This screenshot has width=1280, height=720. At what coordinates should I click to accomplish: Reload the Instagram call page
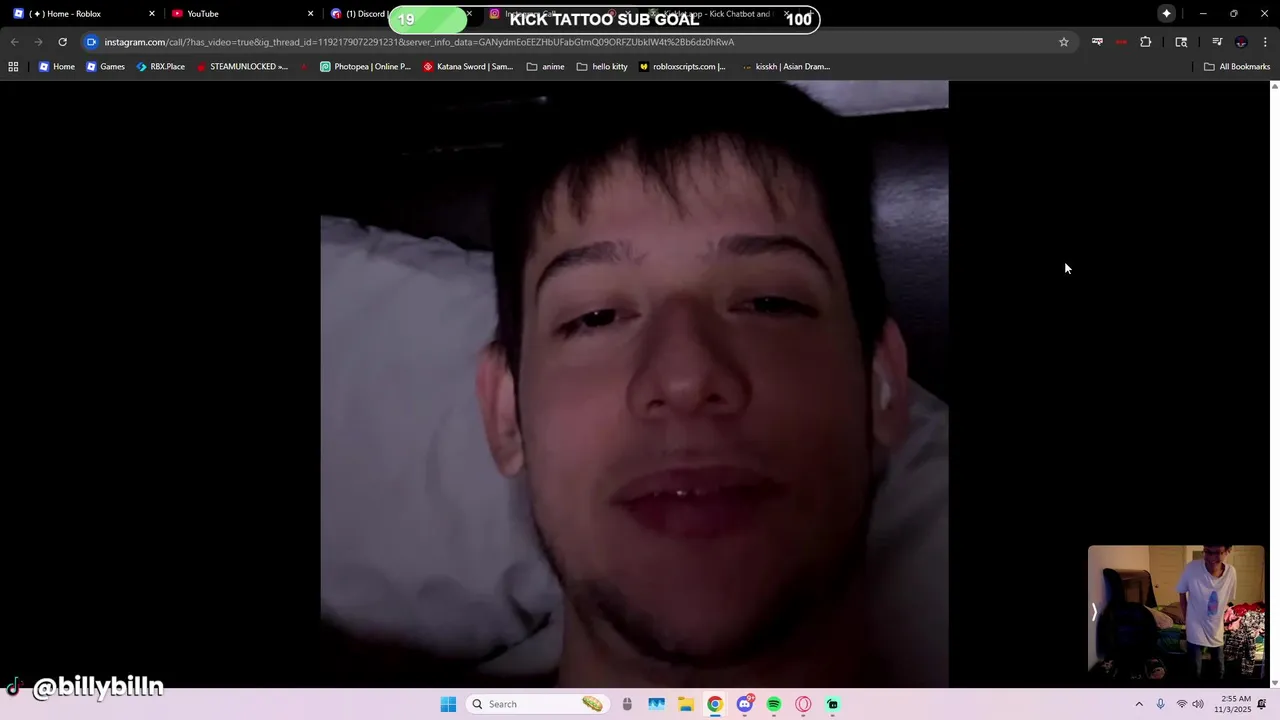(62, 42)
